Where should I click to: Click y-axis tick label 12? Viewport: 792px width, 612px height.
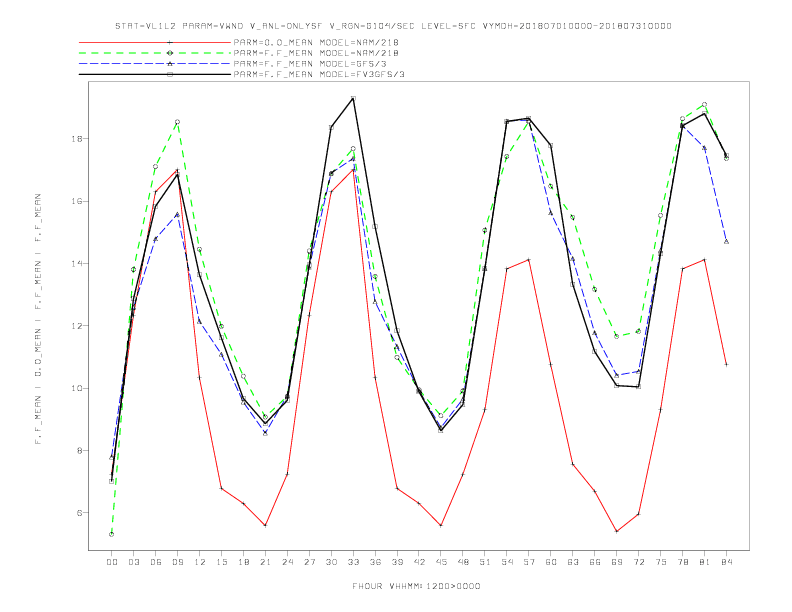(76, 326)
